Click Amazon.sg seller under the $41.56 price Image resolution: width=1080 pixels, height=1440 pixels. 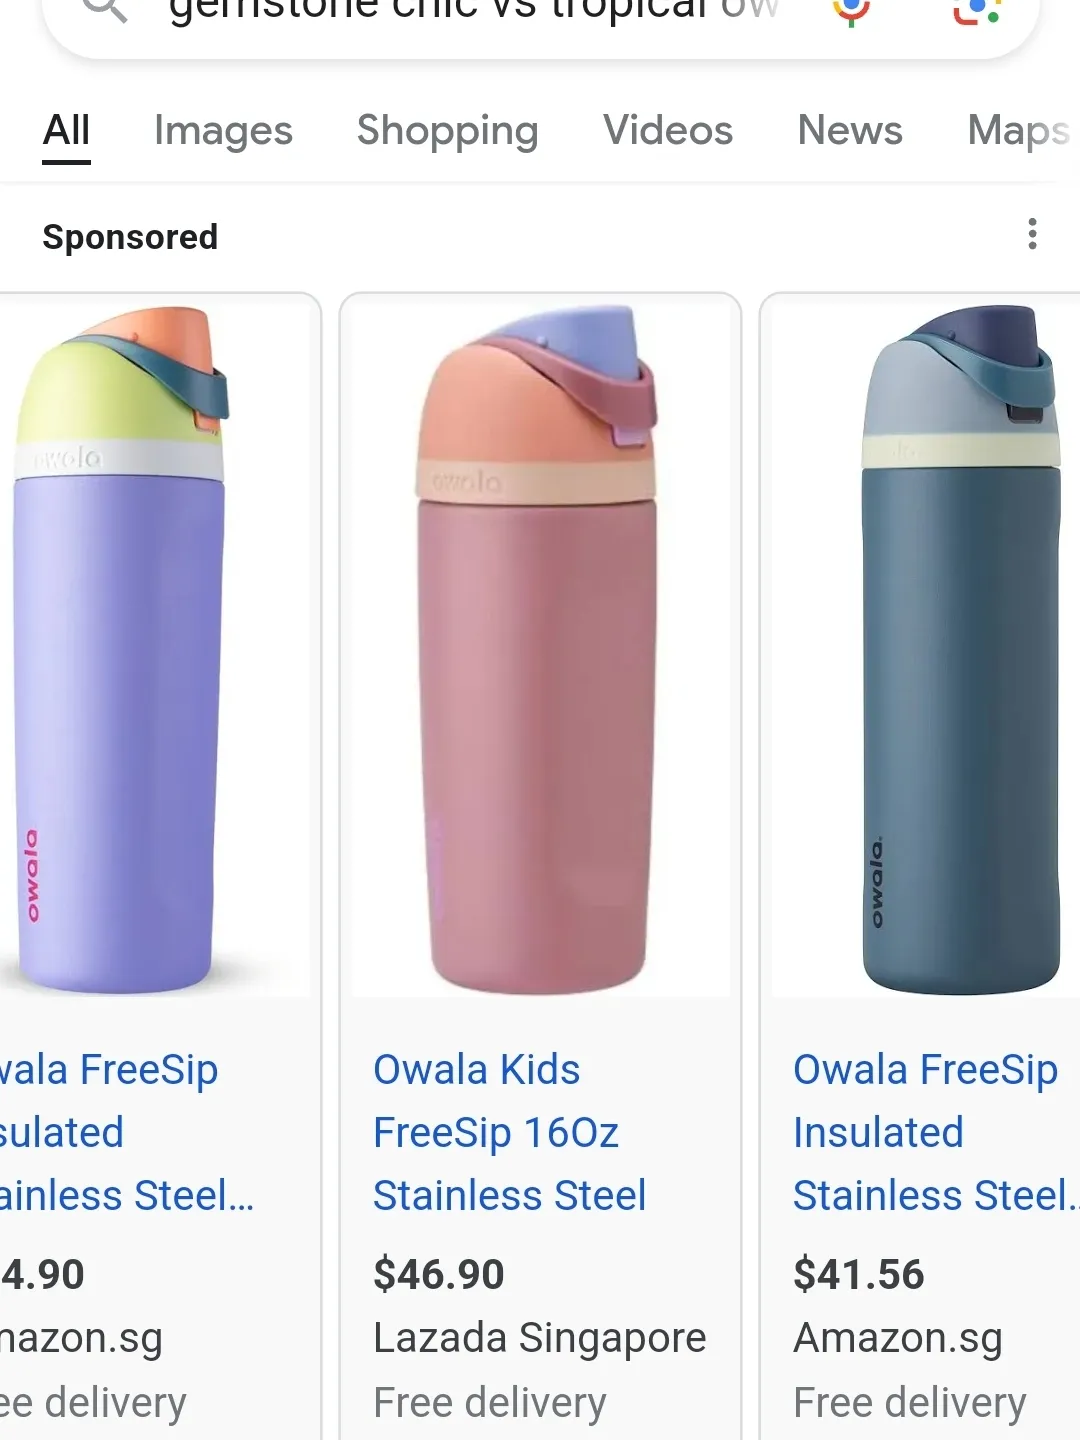click(x=897, y=1338)
